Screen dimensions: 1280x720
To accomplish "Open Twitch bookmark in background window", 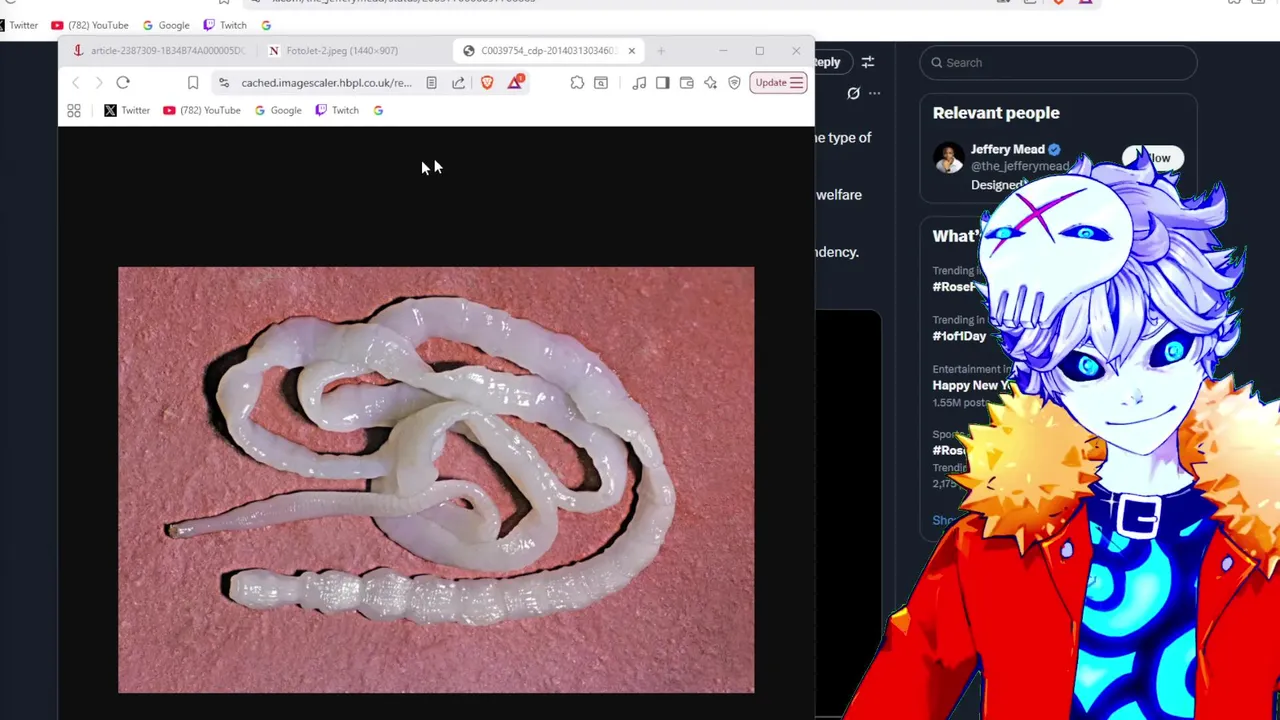I will coord(225,25).
